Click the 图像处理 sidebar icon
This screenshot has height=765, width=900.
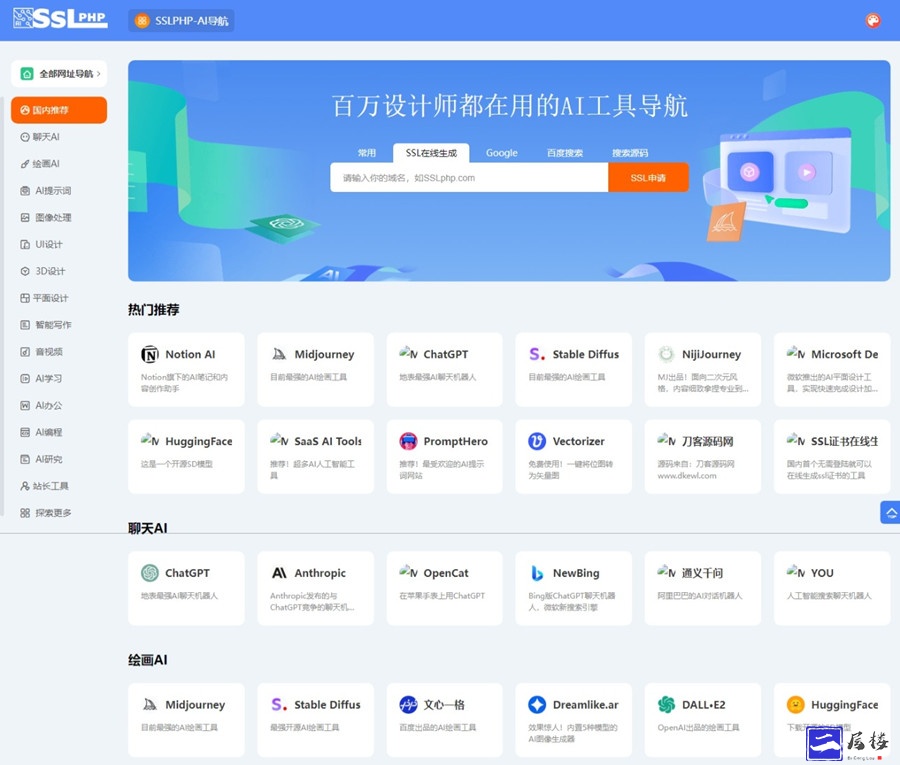(25, 218)
